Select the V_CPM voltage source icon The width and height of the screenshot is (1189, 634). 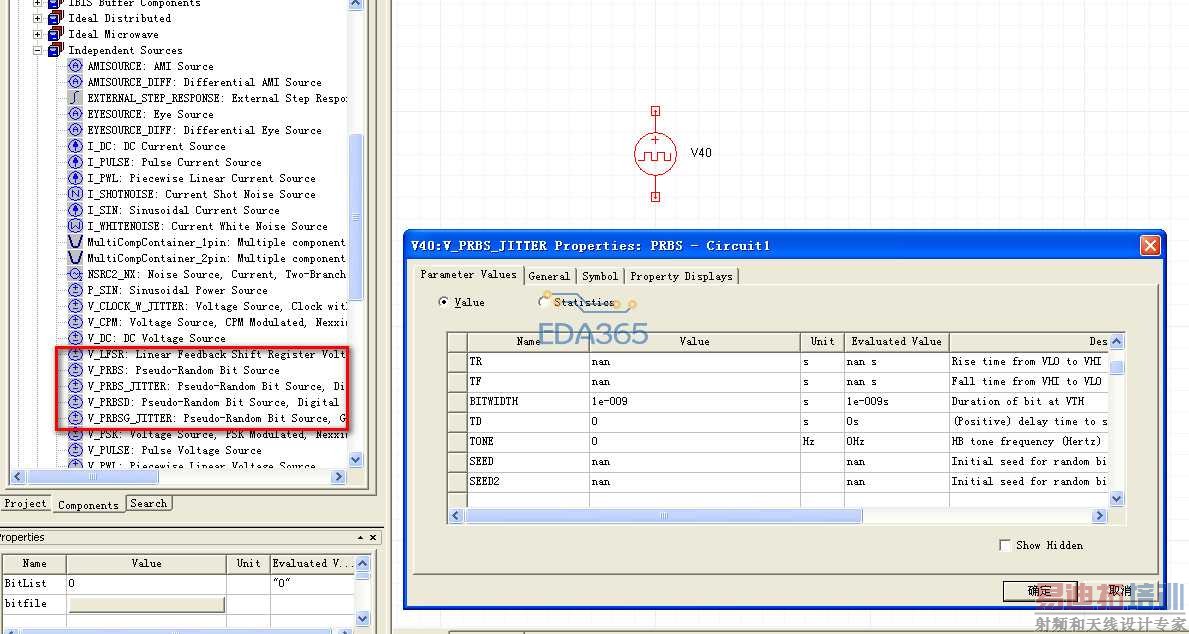click(x=75, y=322)
